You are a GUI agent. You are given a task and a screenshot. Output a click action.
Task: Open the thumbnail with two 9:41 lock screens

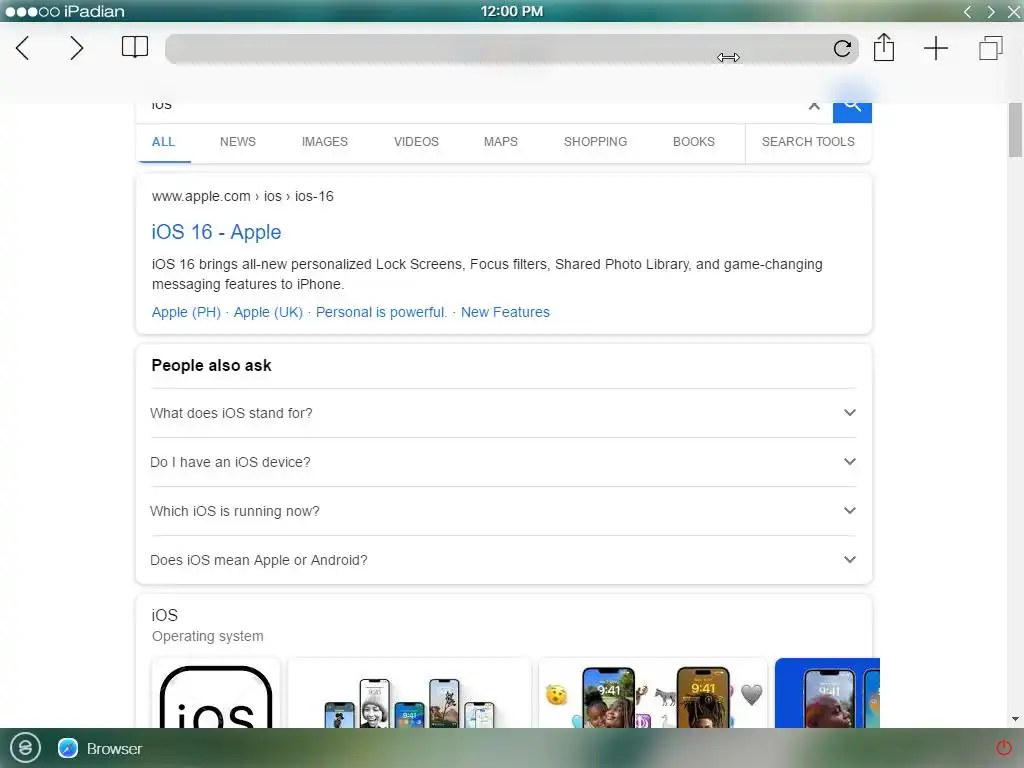click(x=653, y=694)
